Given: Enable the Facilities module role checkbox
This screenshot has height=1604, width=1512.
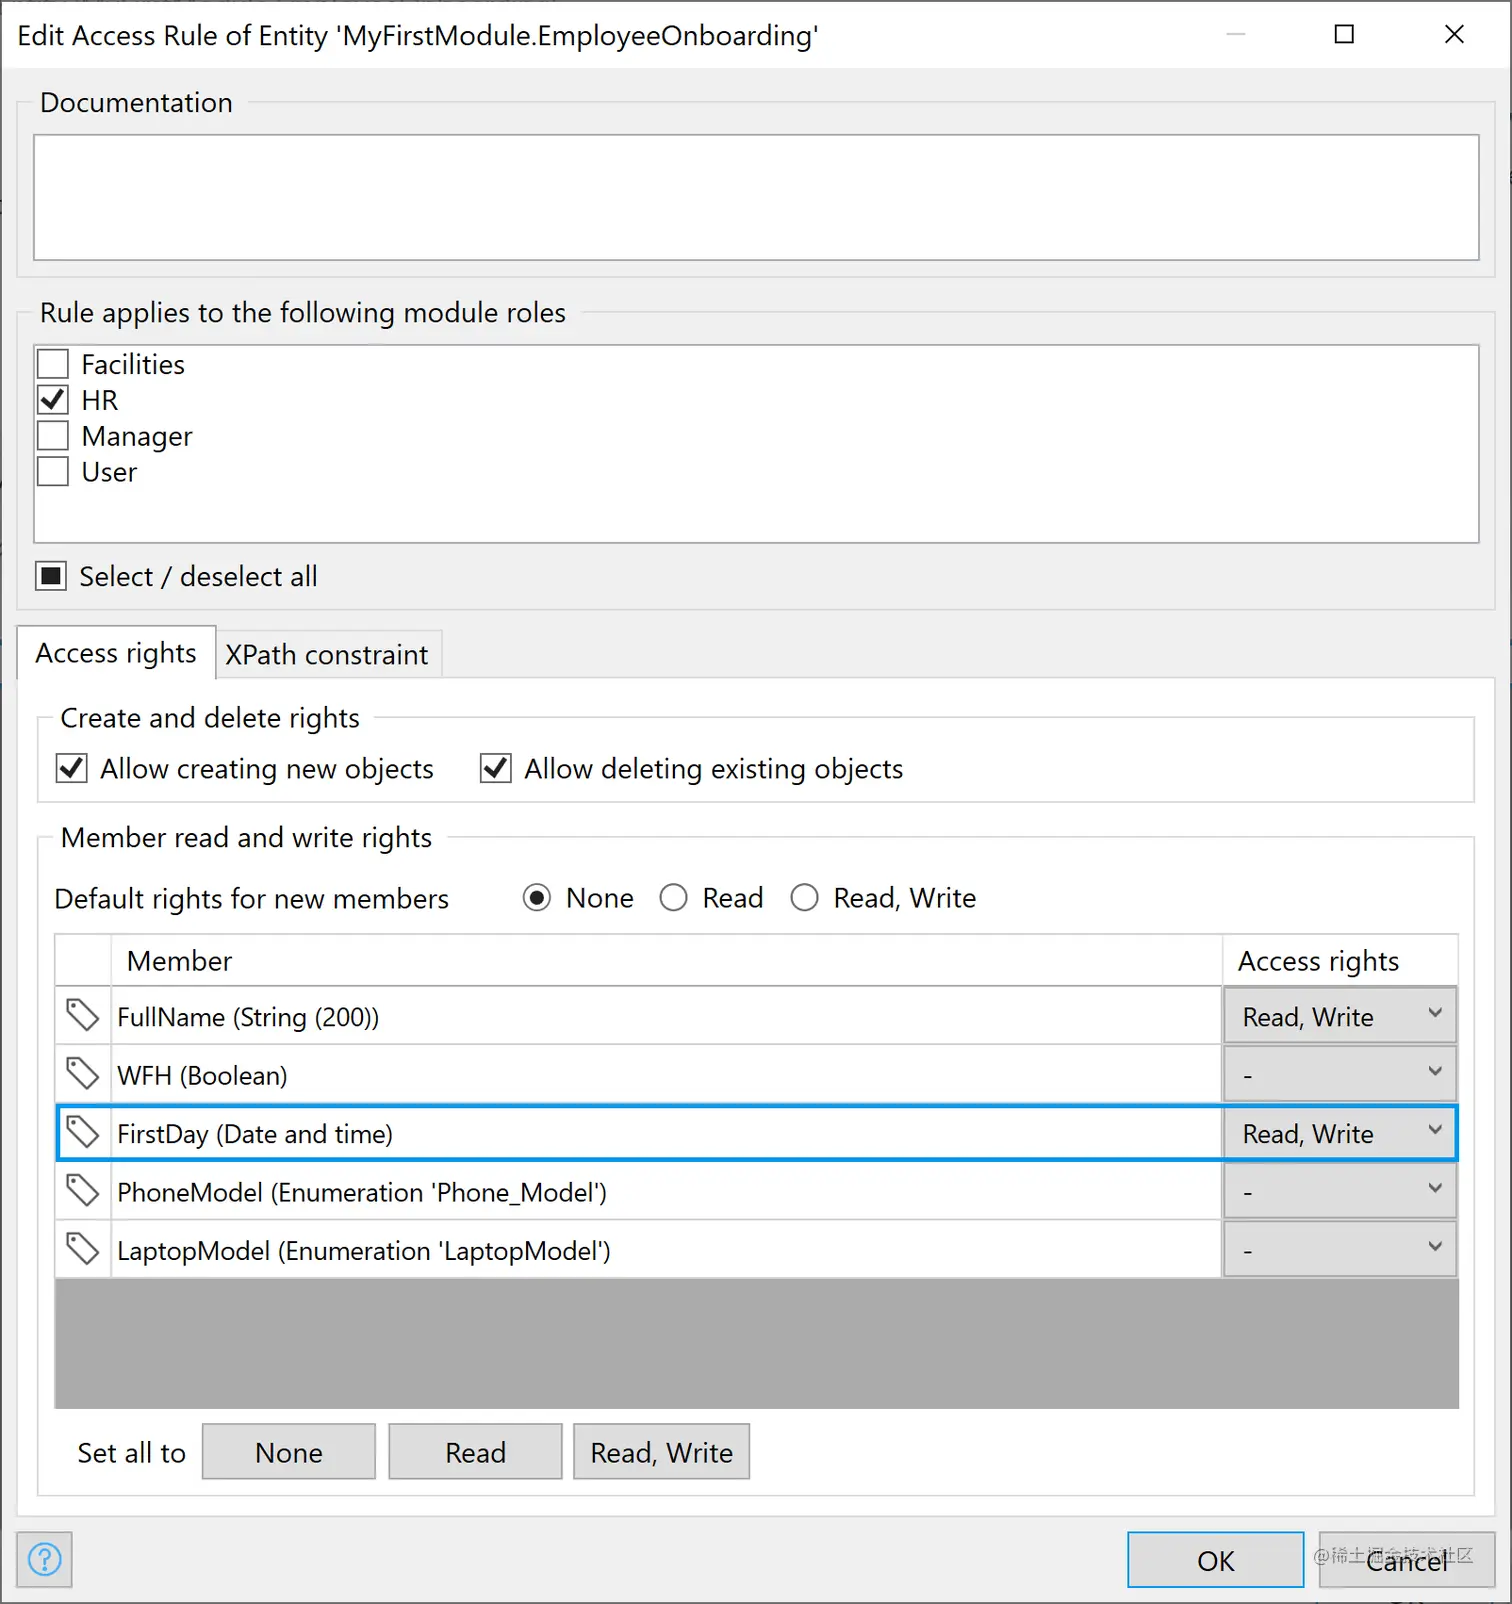Looking at the screenshot, I should click(53, 364).
